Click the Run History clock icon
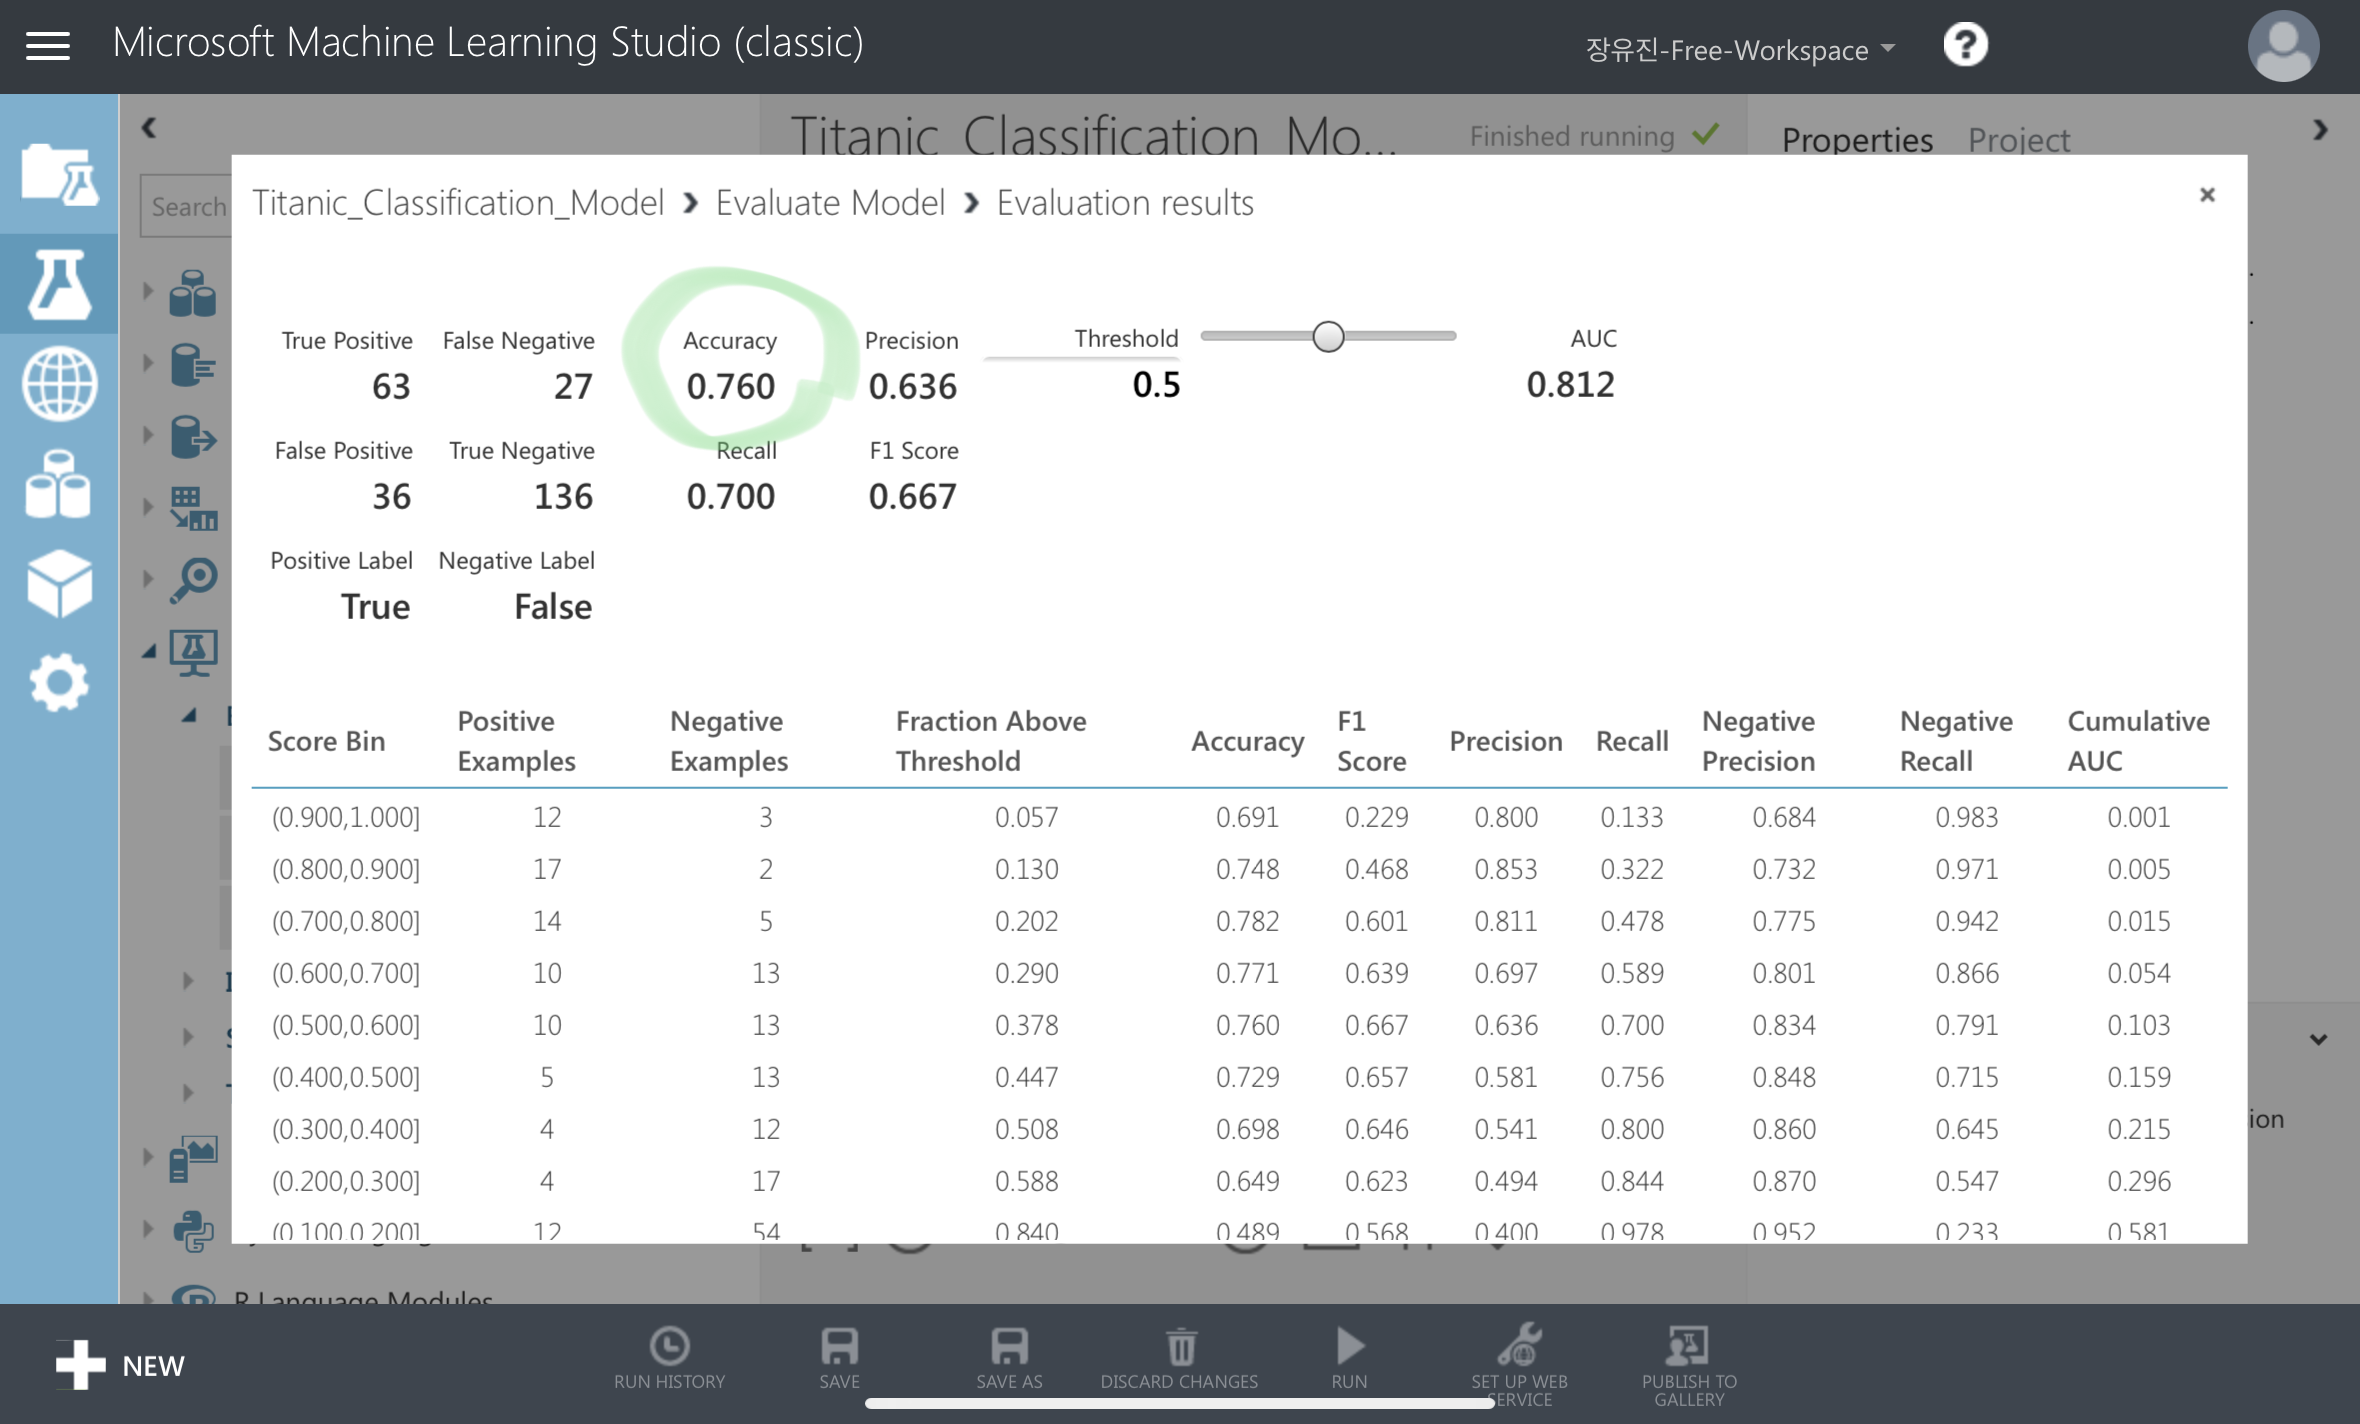 (669, 1345)
